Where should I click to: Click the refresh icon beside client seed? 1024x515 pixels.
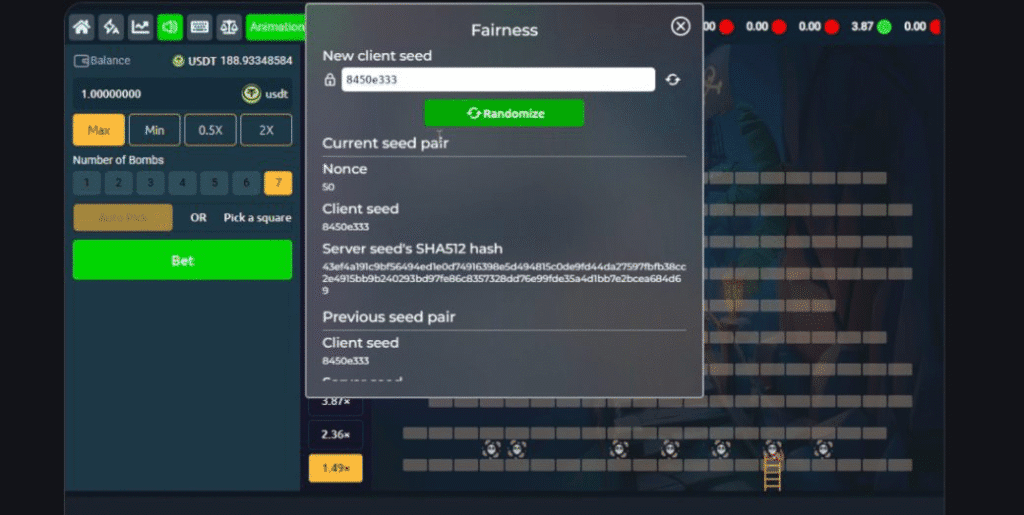click(673, 80)
